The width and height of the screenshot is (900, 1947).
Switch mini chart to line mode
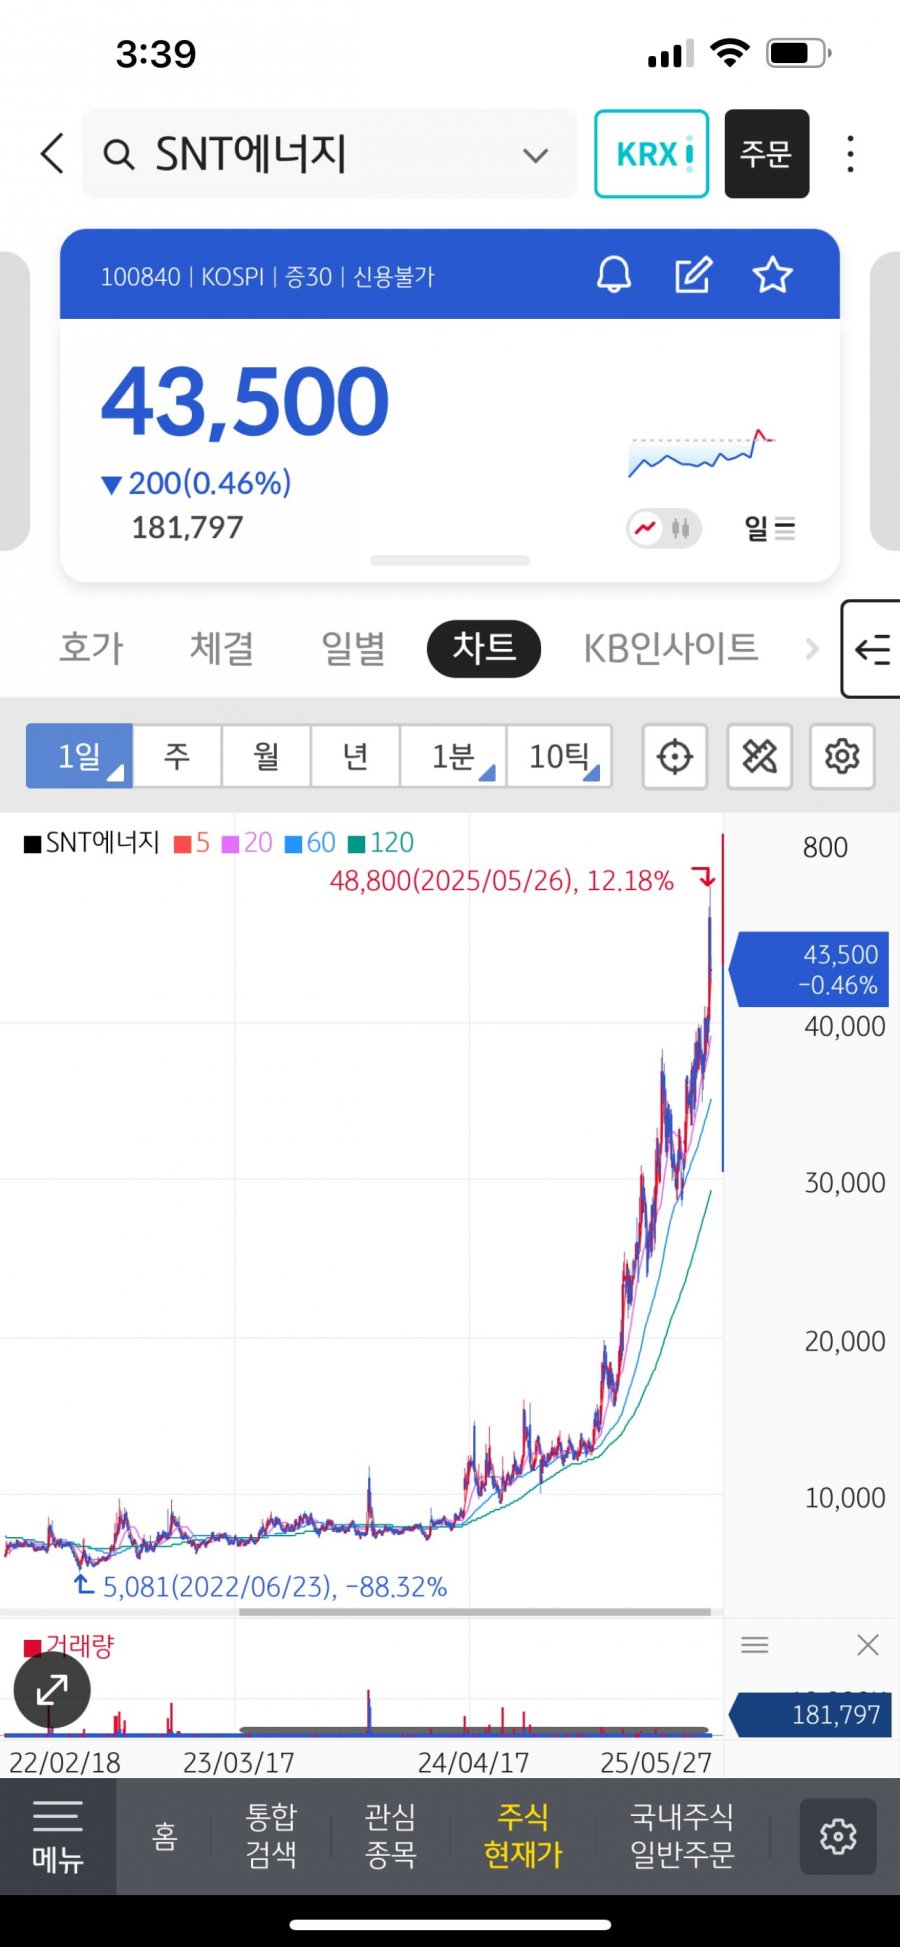[x=646, y=528]
